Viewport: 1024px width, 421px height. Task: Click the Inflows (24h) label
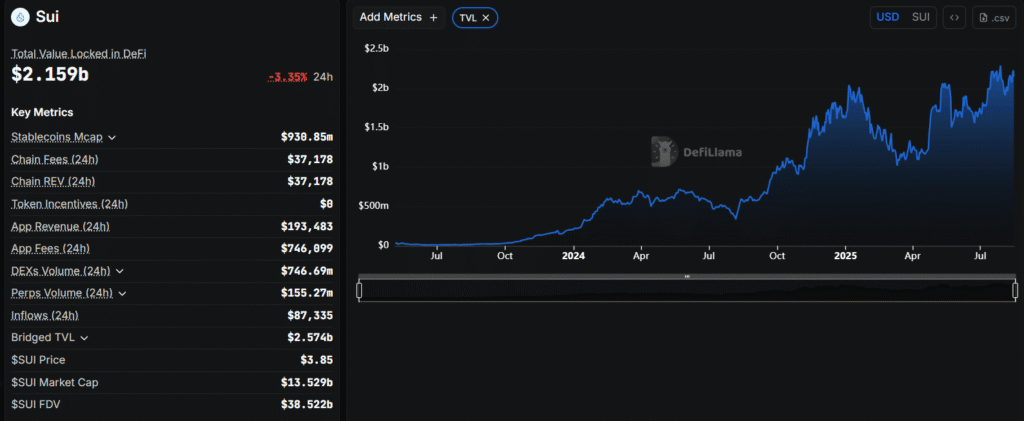pos(44,315)
